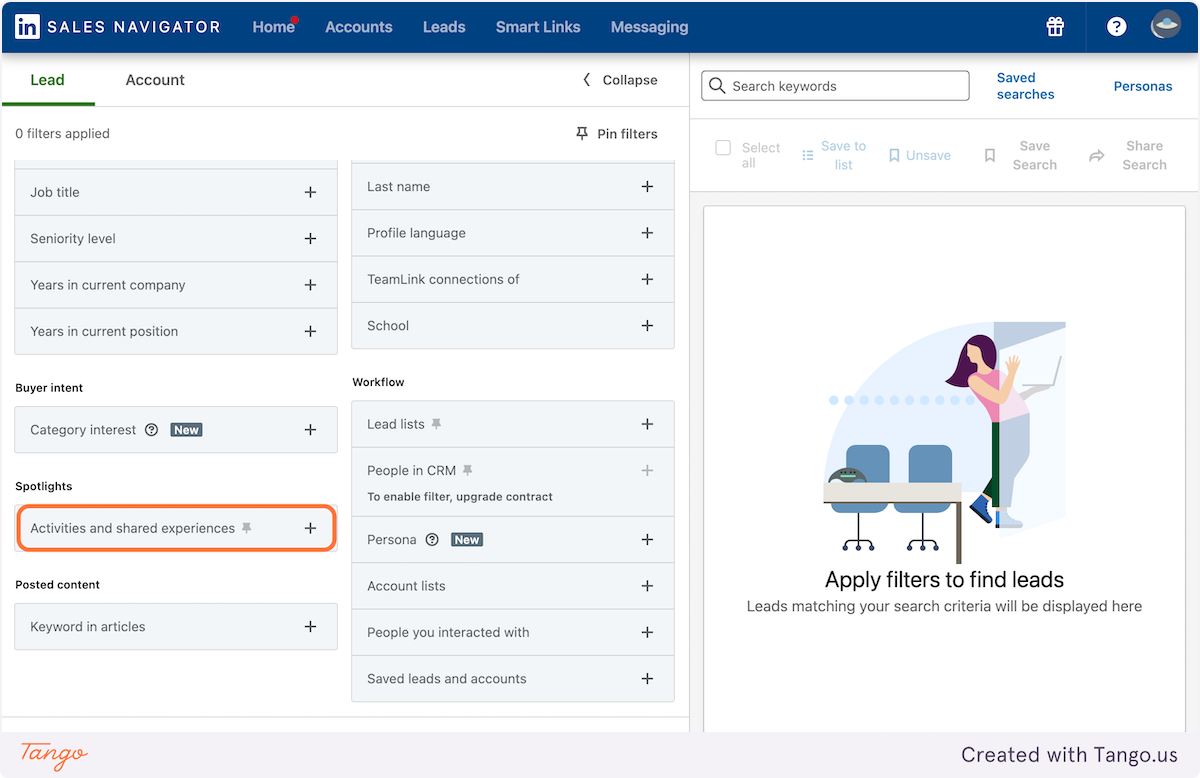1200x778 pixels.
Task: Click the LinkedIn Sales Navigator logo
Action: coord(117,27)
